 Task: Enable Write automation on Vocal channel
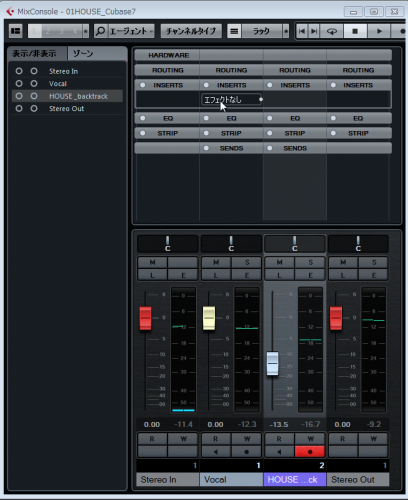[x=247, y=439]
